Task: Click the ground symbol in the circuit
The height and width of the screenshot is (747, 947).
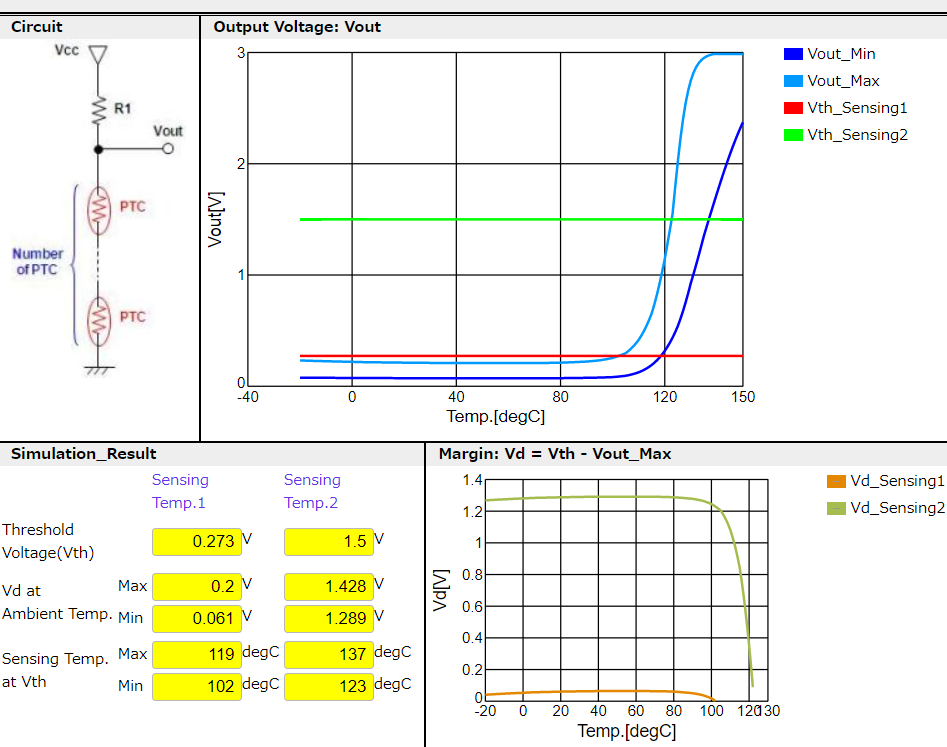Action: tap(98, 367)
